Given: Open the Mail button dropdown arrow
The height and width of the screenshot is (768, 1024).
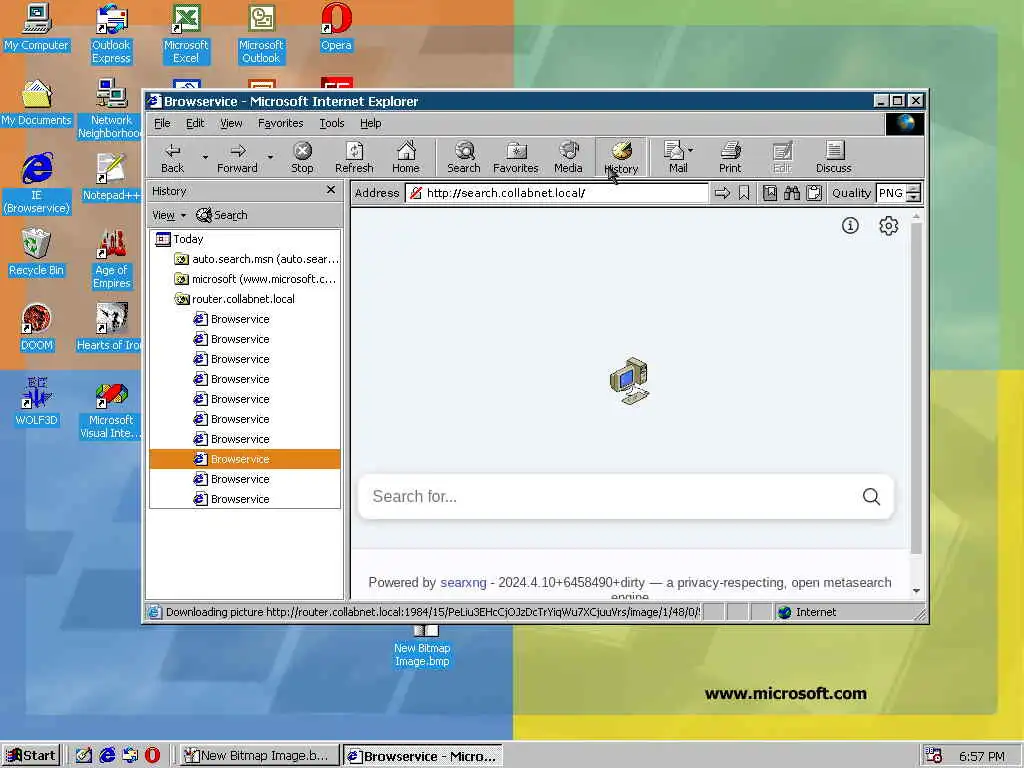Looking at the screenshot, I should pos(691,150).
